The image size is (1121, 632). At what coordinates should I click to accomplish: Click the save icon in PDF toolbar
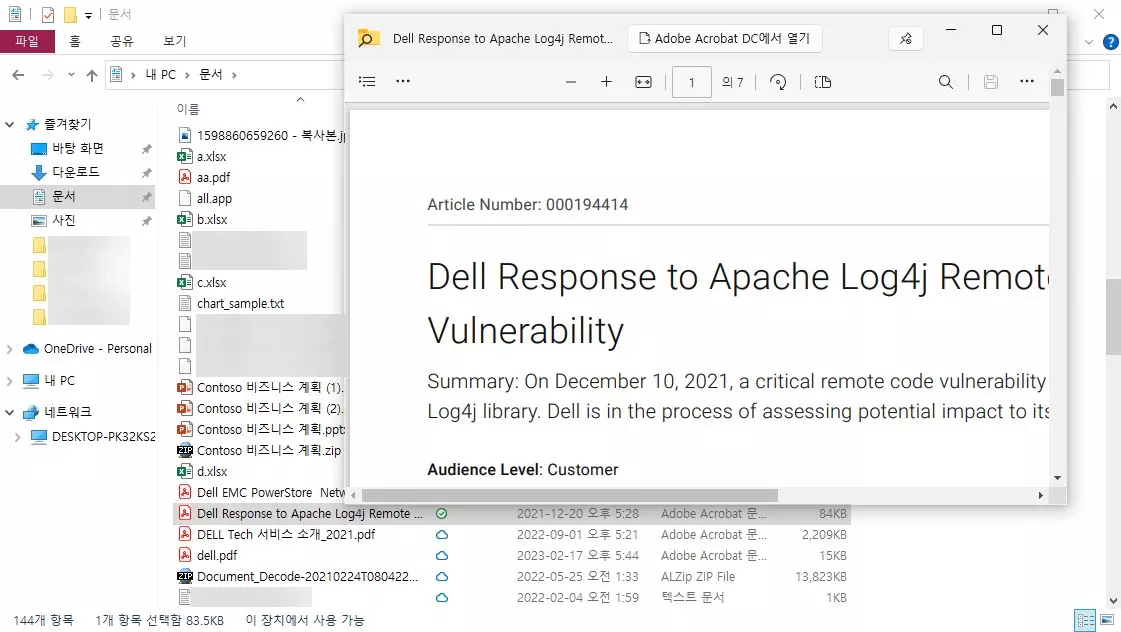tap(991, 82)
